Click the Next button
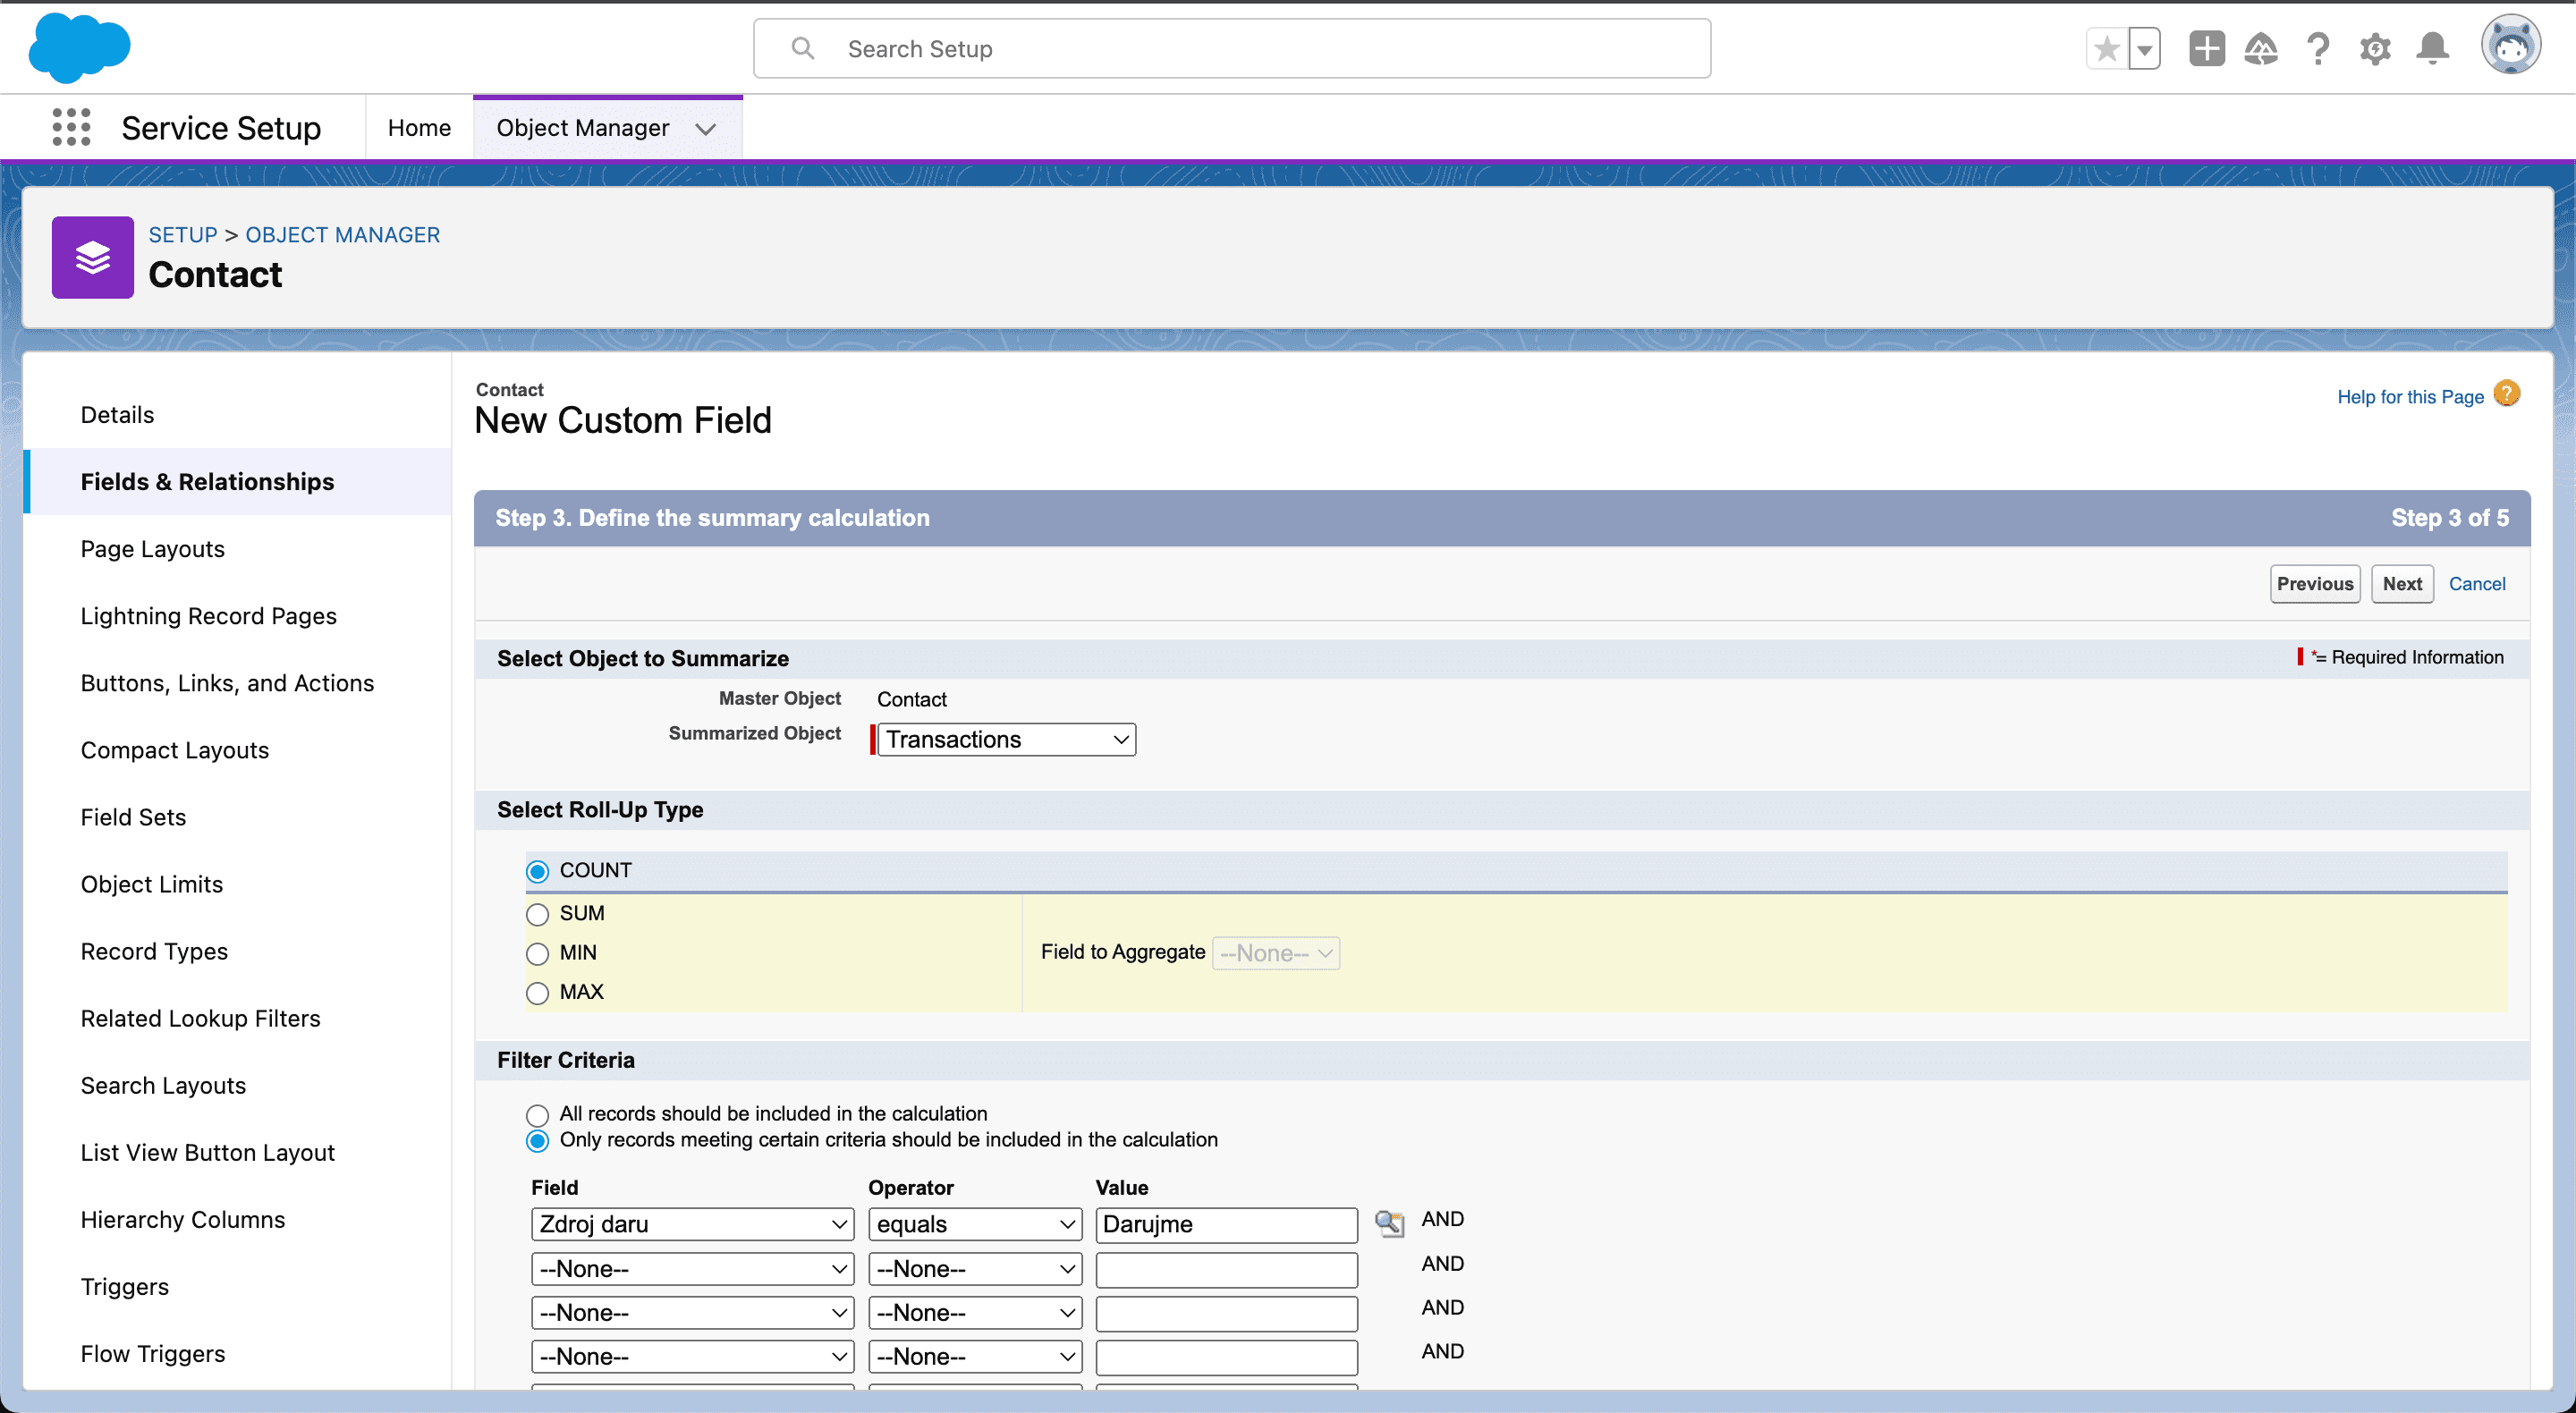 2402,583
